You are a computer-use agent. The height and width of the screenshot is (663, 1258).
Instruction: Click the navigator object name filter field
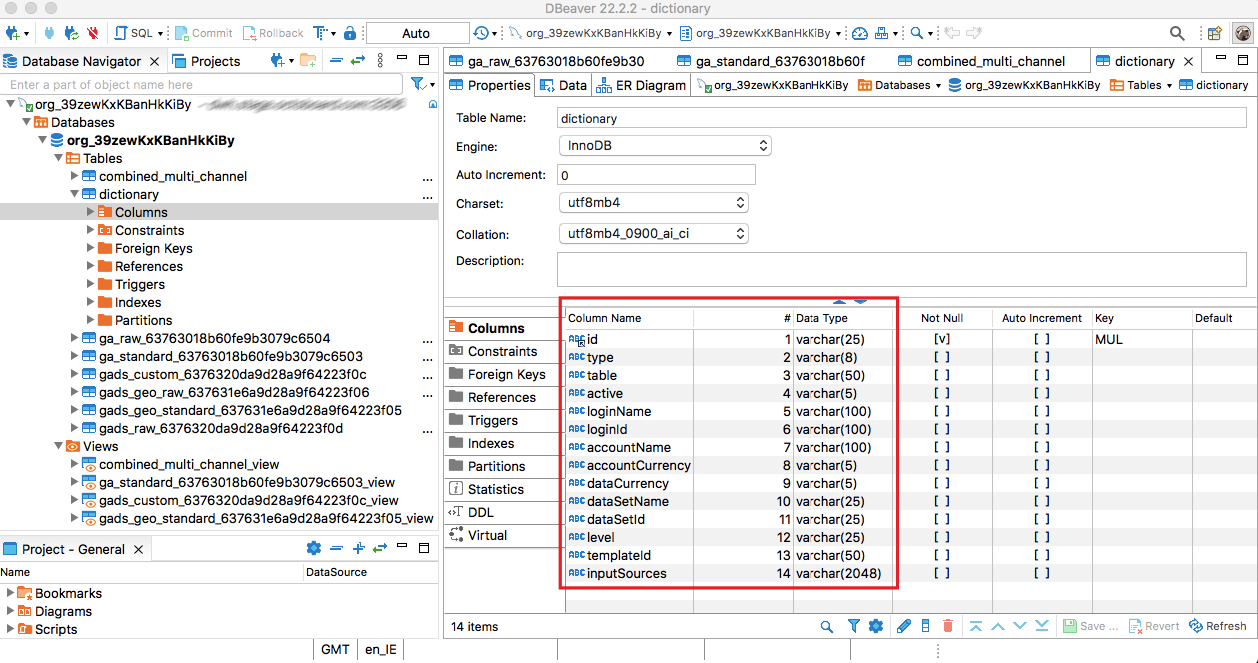[203, 85]
